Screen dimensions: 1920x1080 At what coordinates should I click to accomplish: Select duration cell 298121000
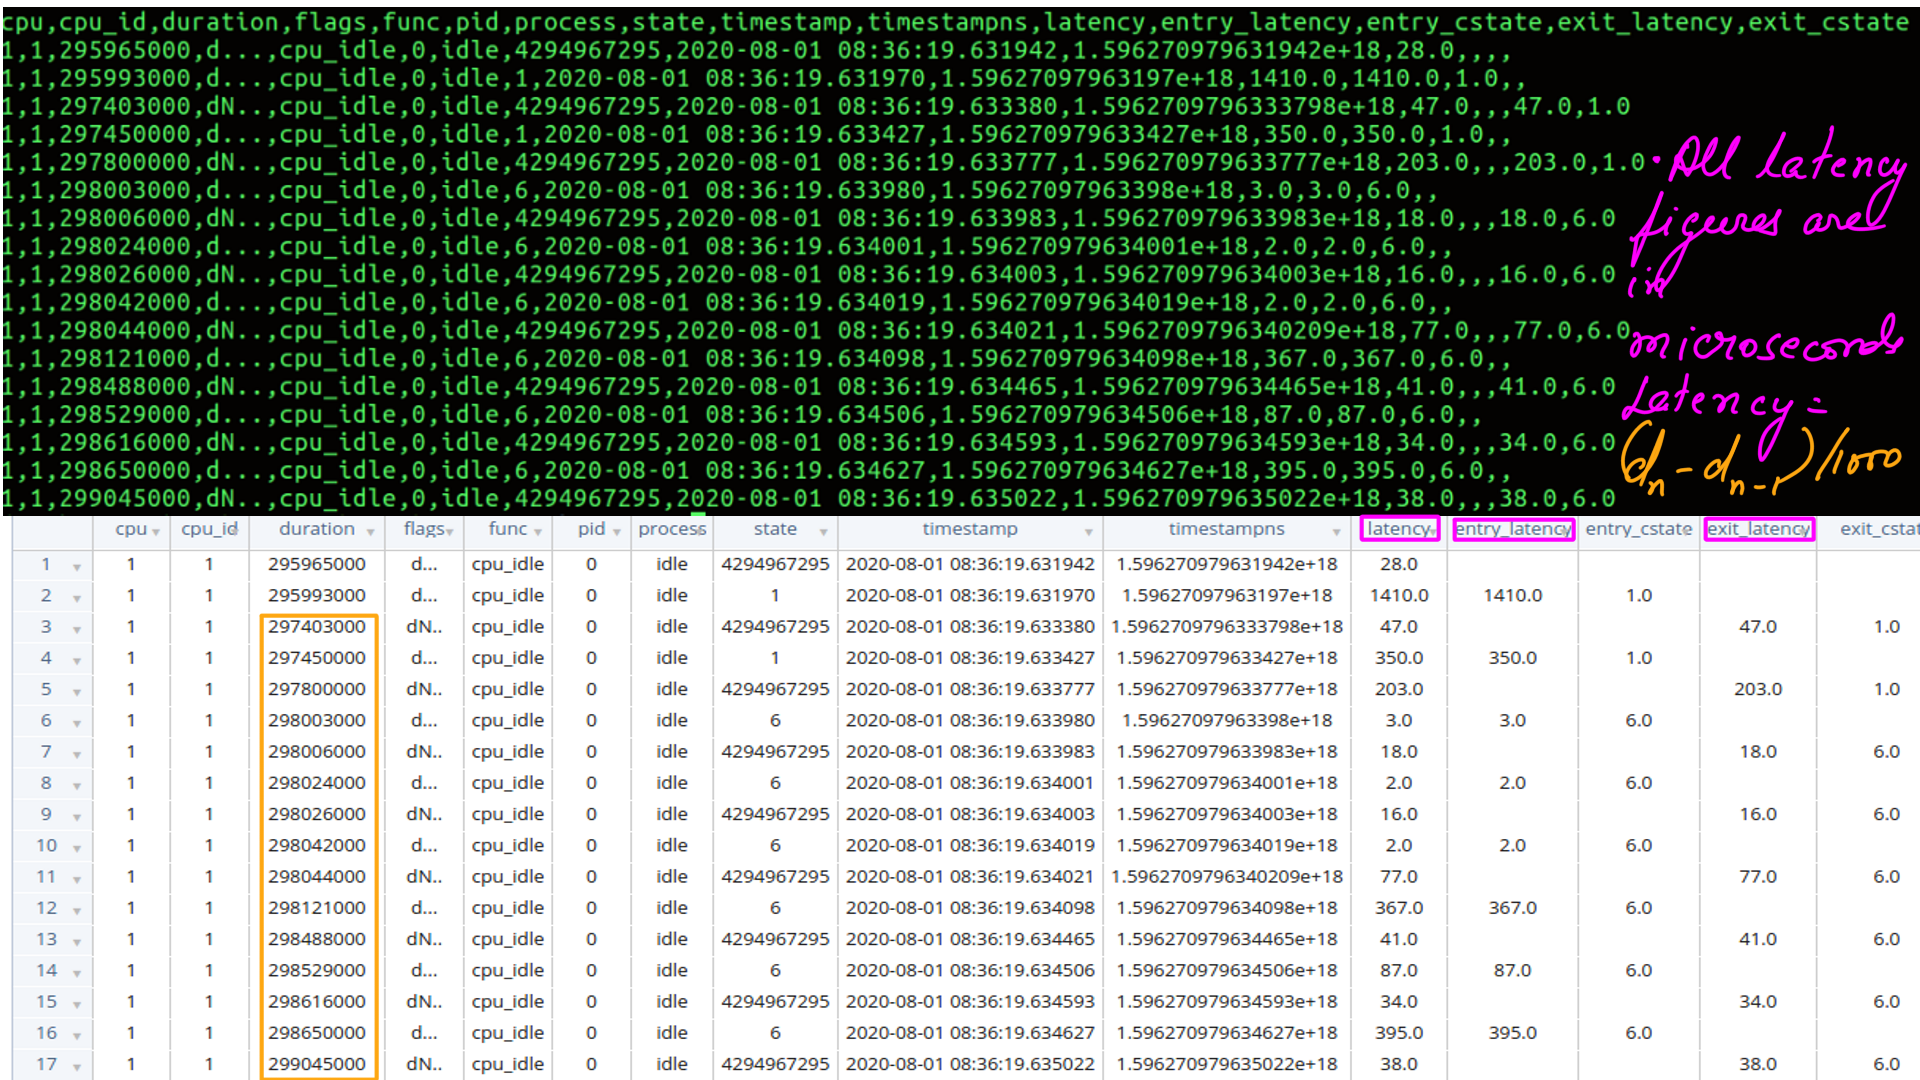316,908
